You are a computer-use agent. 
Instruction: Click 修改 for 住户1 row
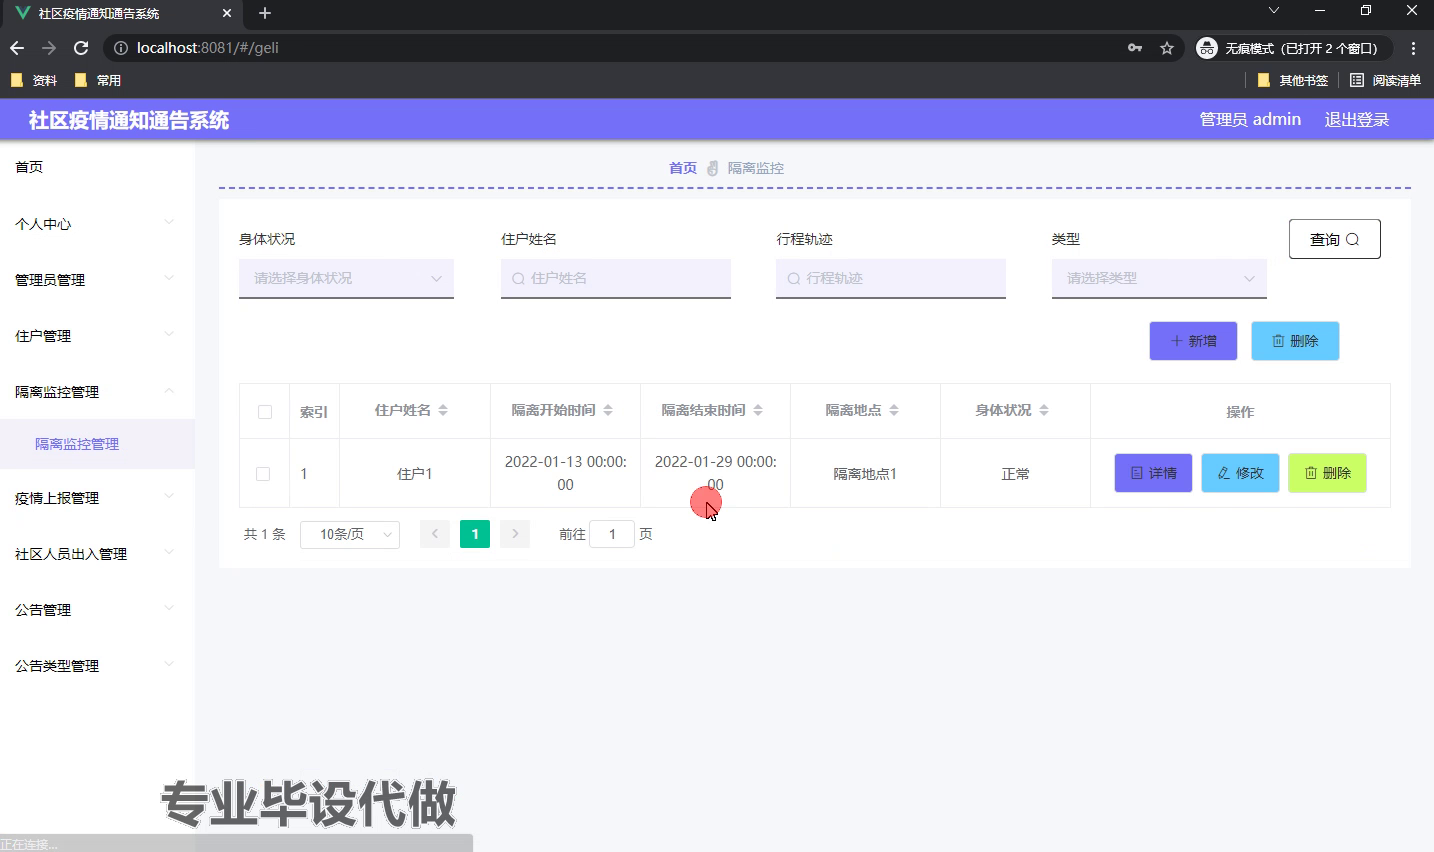click(1240, 473)
